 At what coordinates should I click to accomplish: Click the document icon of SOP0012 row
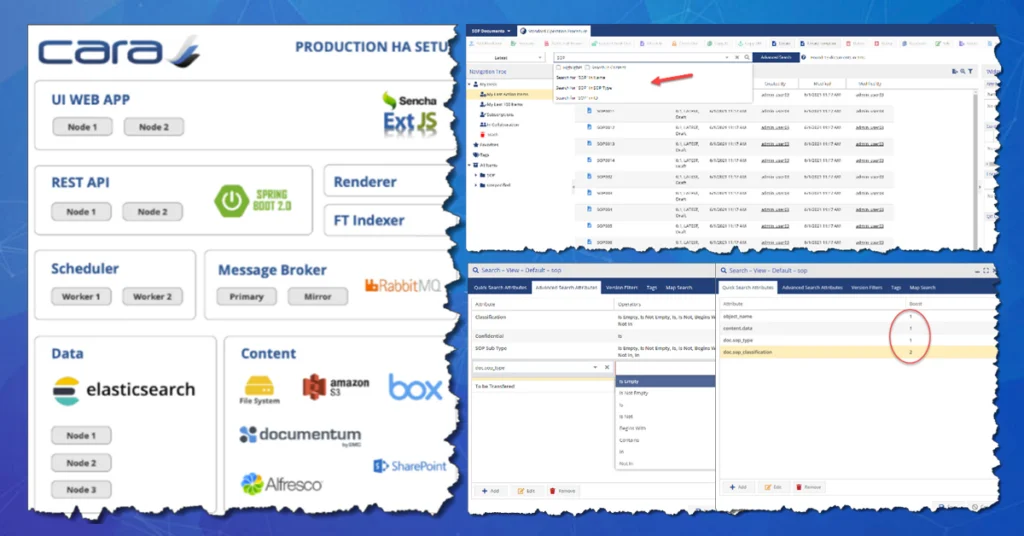589,127
